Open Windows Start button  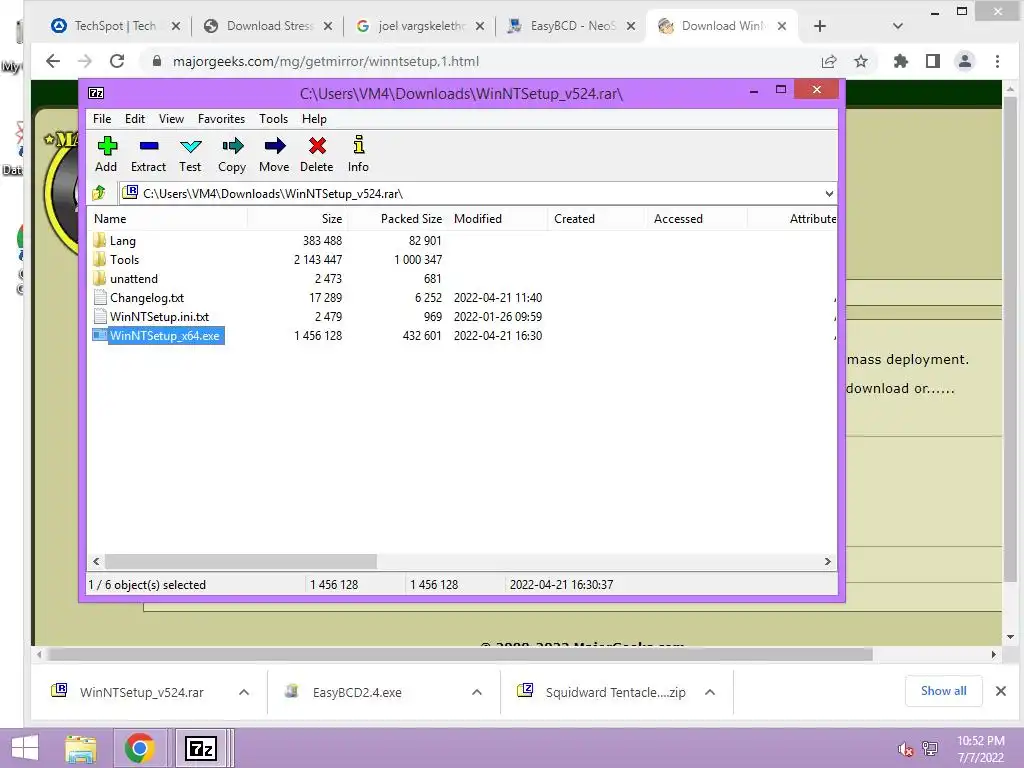24,748
